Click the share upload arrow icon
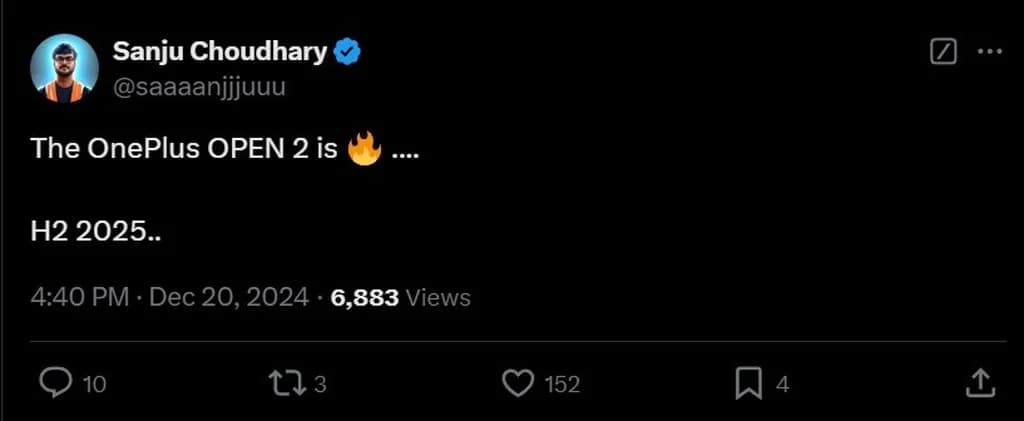 980,382
